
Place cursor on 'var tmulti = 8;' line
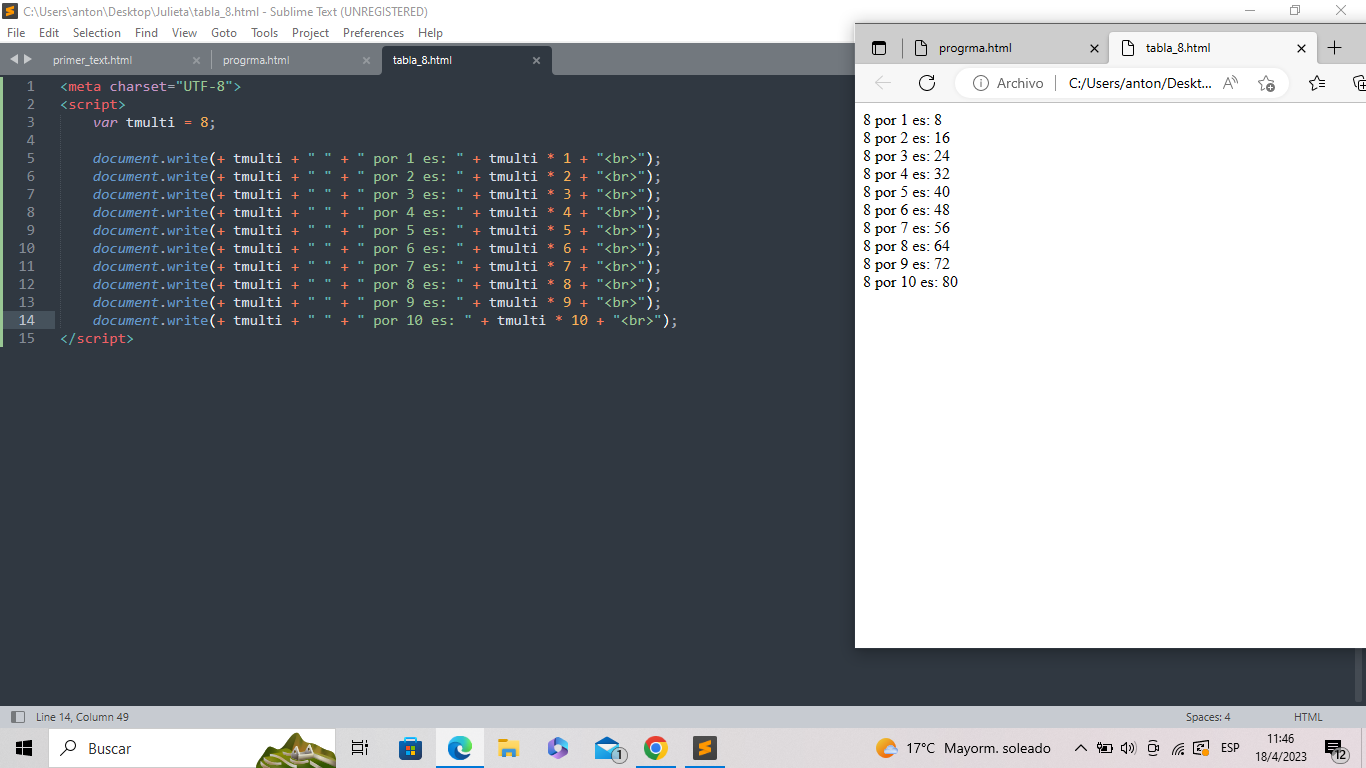point(154,122)
